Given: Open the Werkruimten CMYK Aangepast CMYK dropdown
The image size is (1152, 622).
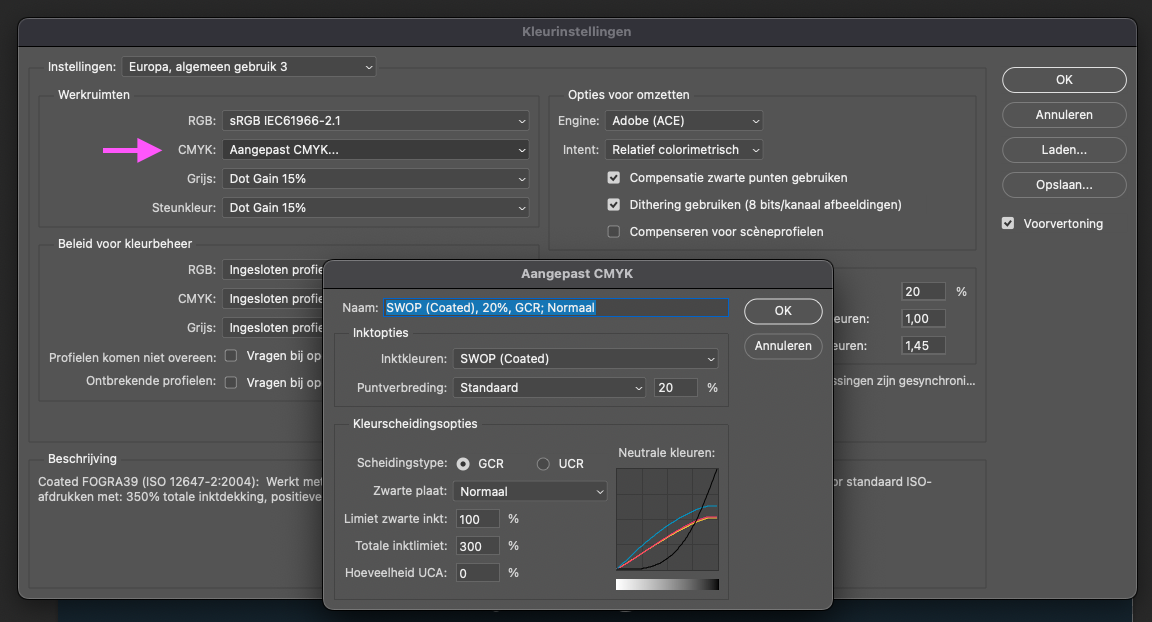Looking at the screenshot, I should [x=375, y=150].
